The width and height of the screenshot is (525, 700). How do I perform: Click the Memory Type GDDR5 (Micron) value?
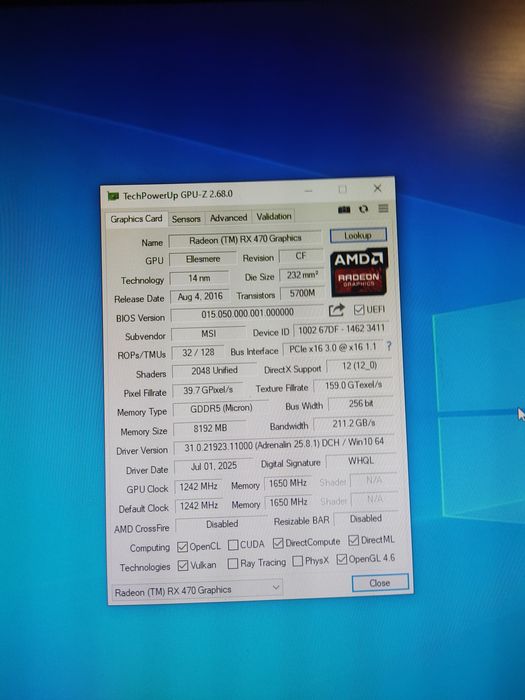[221, 408]
